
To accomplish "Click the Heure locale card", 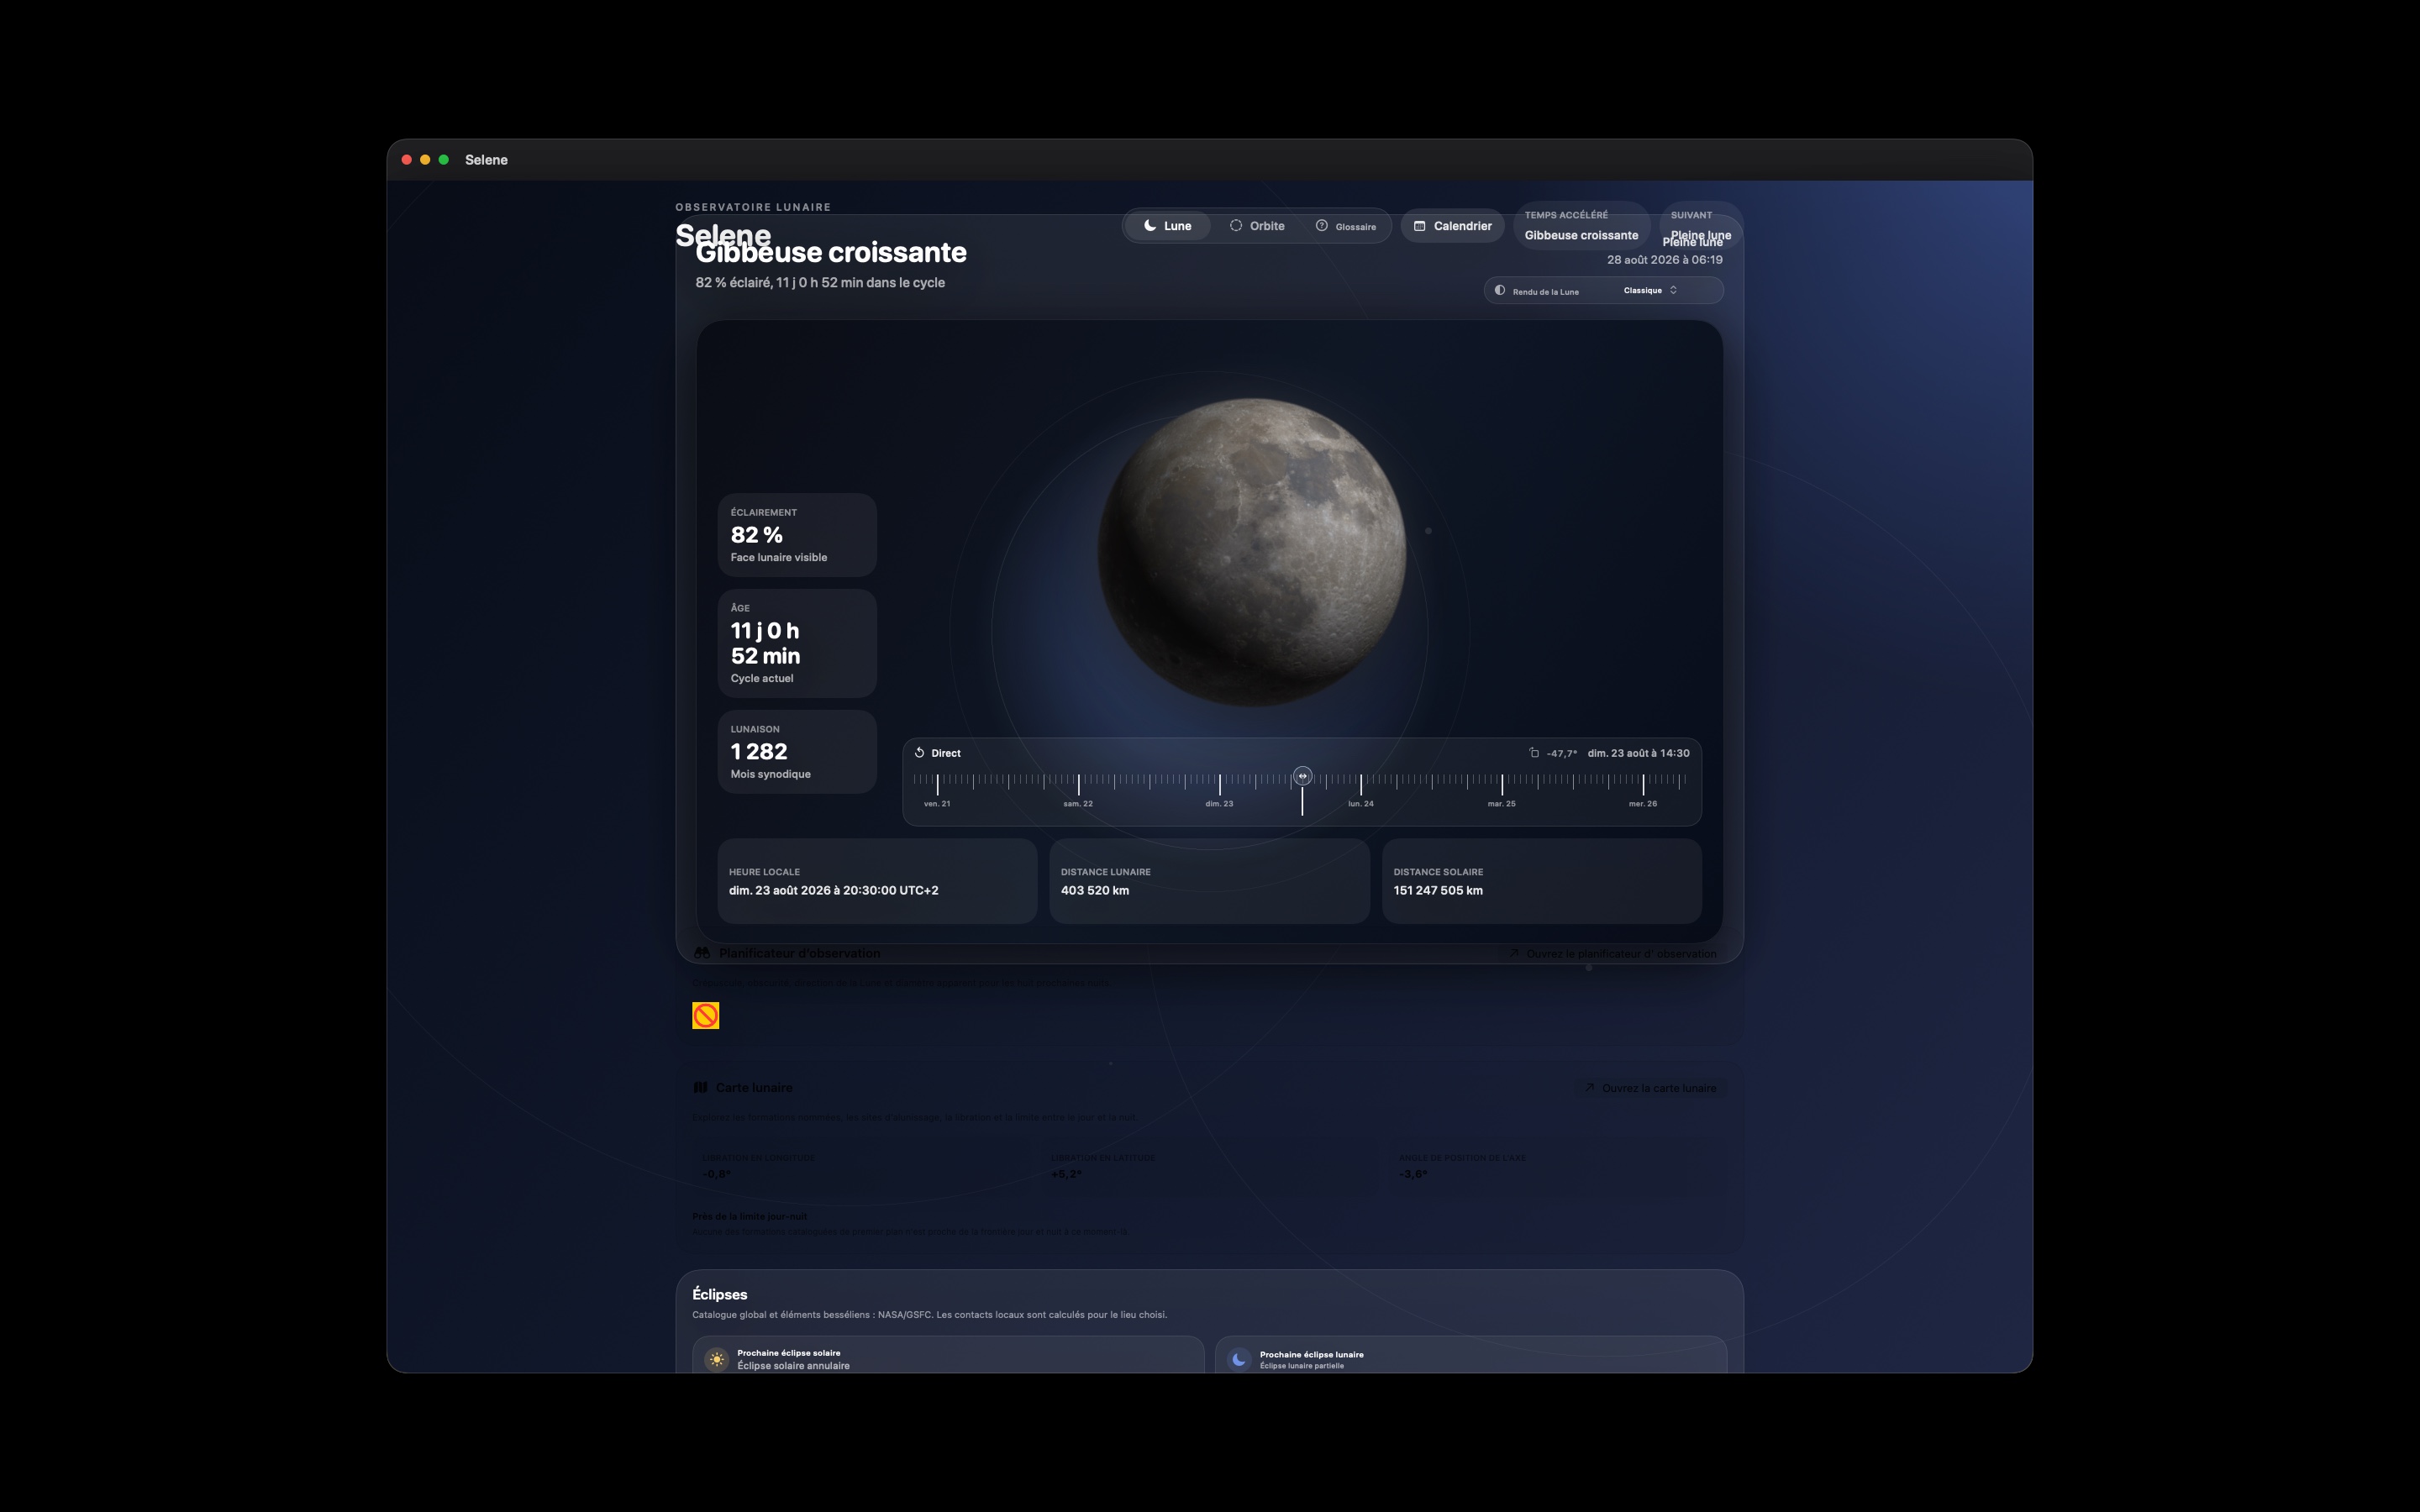I will (877, 881).
